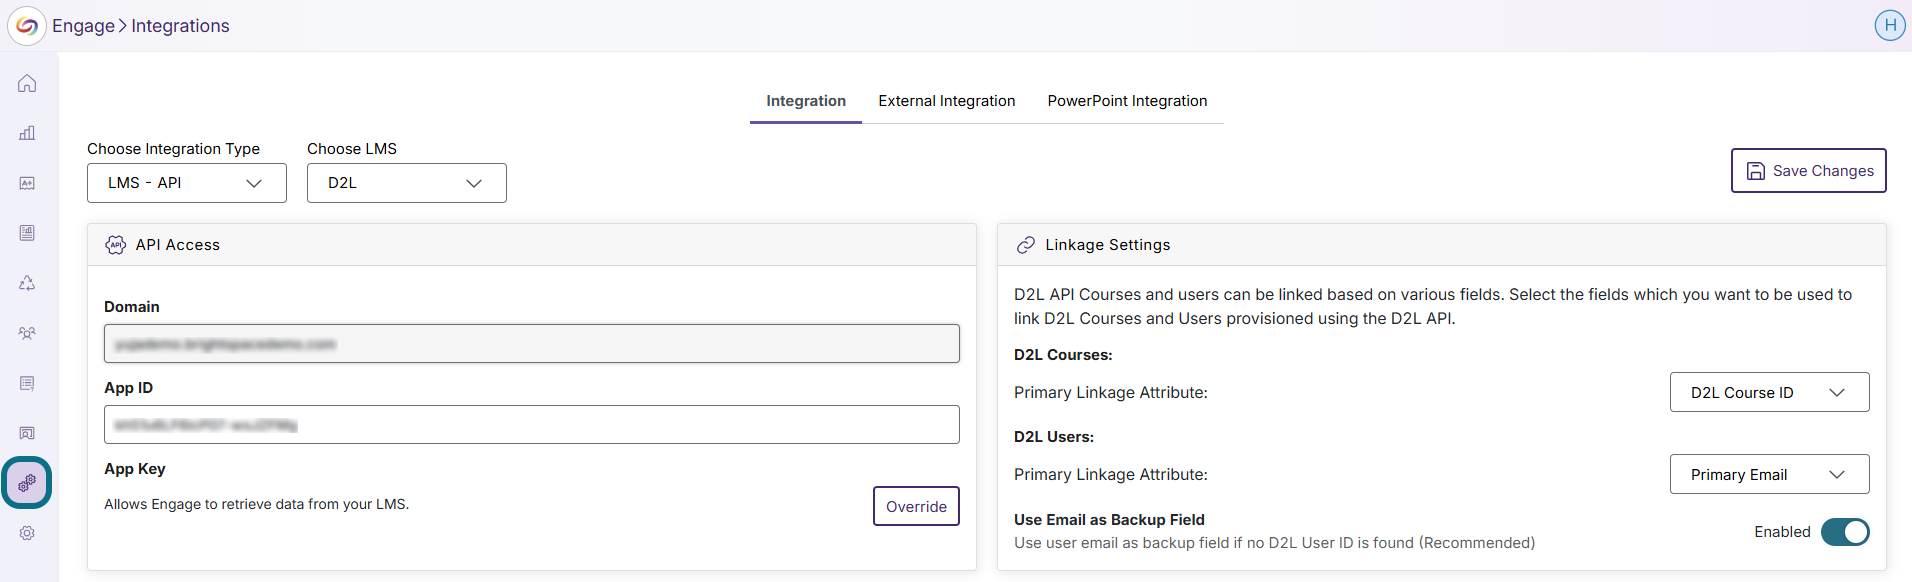Open the A+ grades sidebar icon
The width and height of the screenshot is (1912, 582).
click(x=27, y=183)
